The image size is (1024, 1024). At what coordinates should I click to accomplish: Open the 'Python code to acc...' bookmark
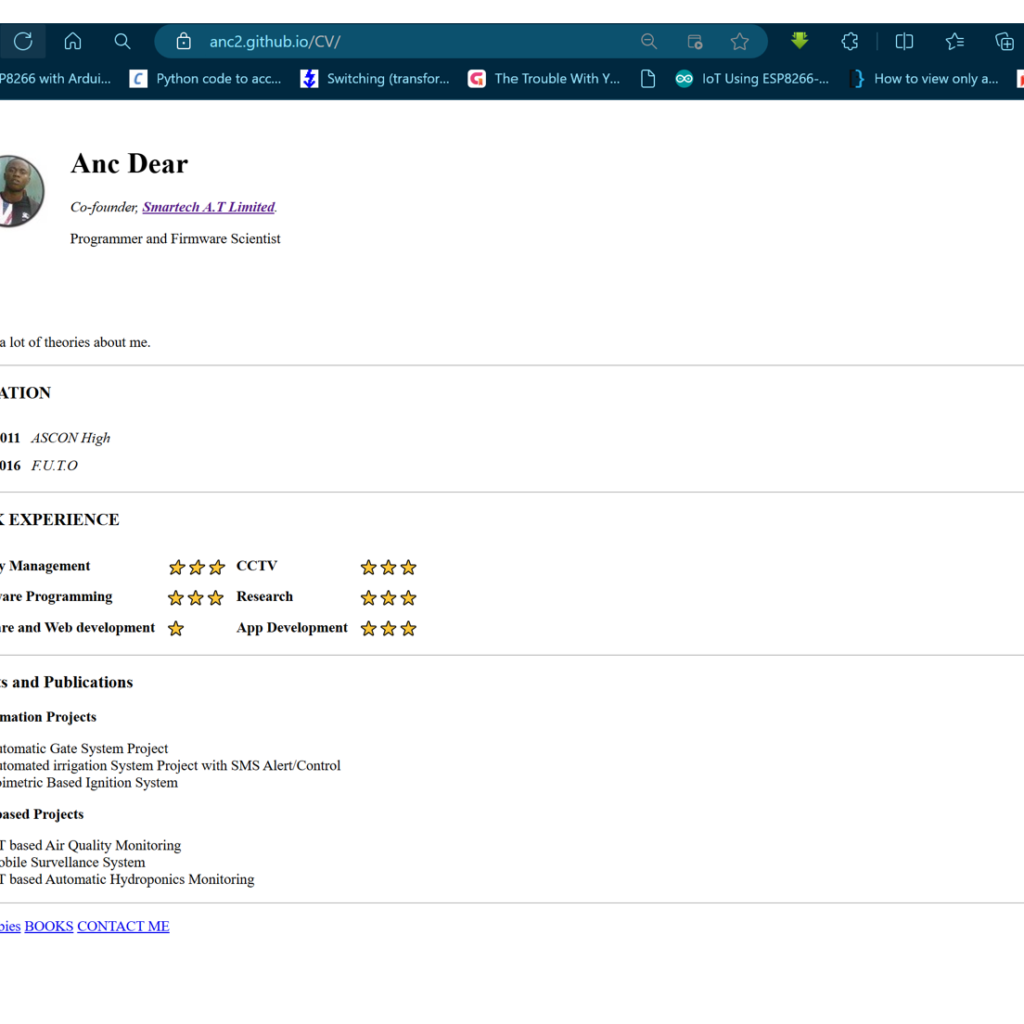218,79
